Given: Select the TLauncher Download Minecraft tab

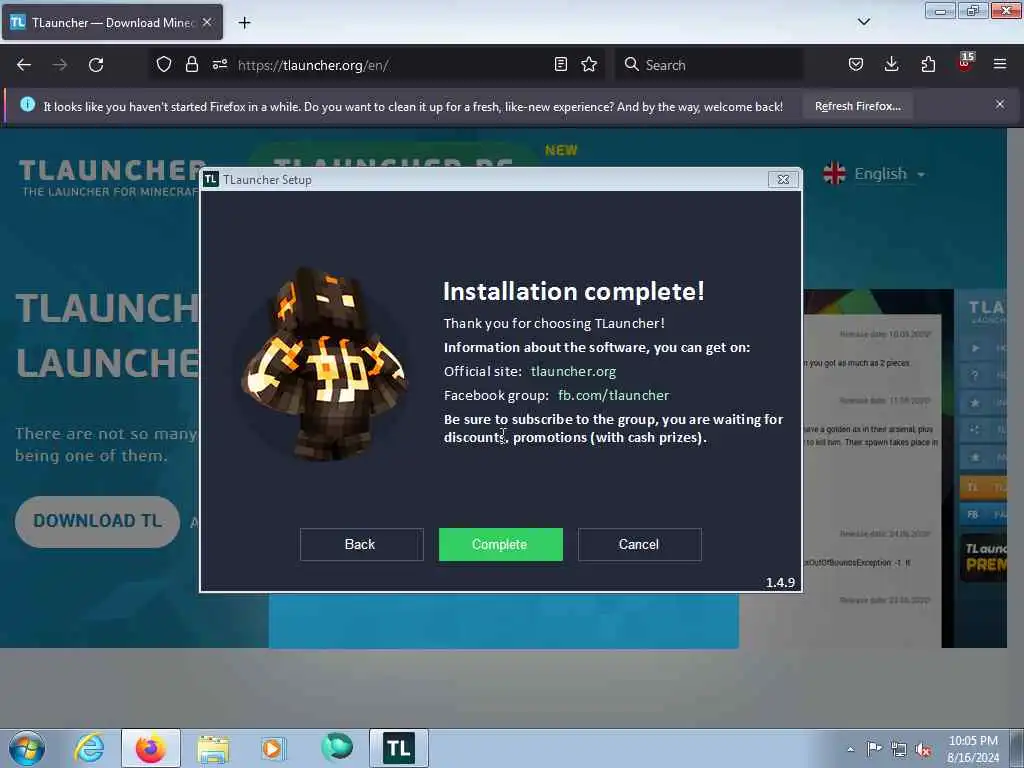Looking at the screenshot, I should tap(112, 22).
